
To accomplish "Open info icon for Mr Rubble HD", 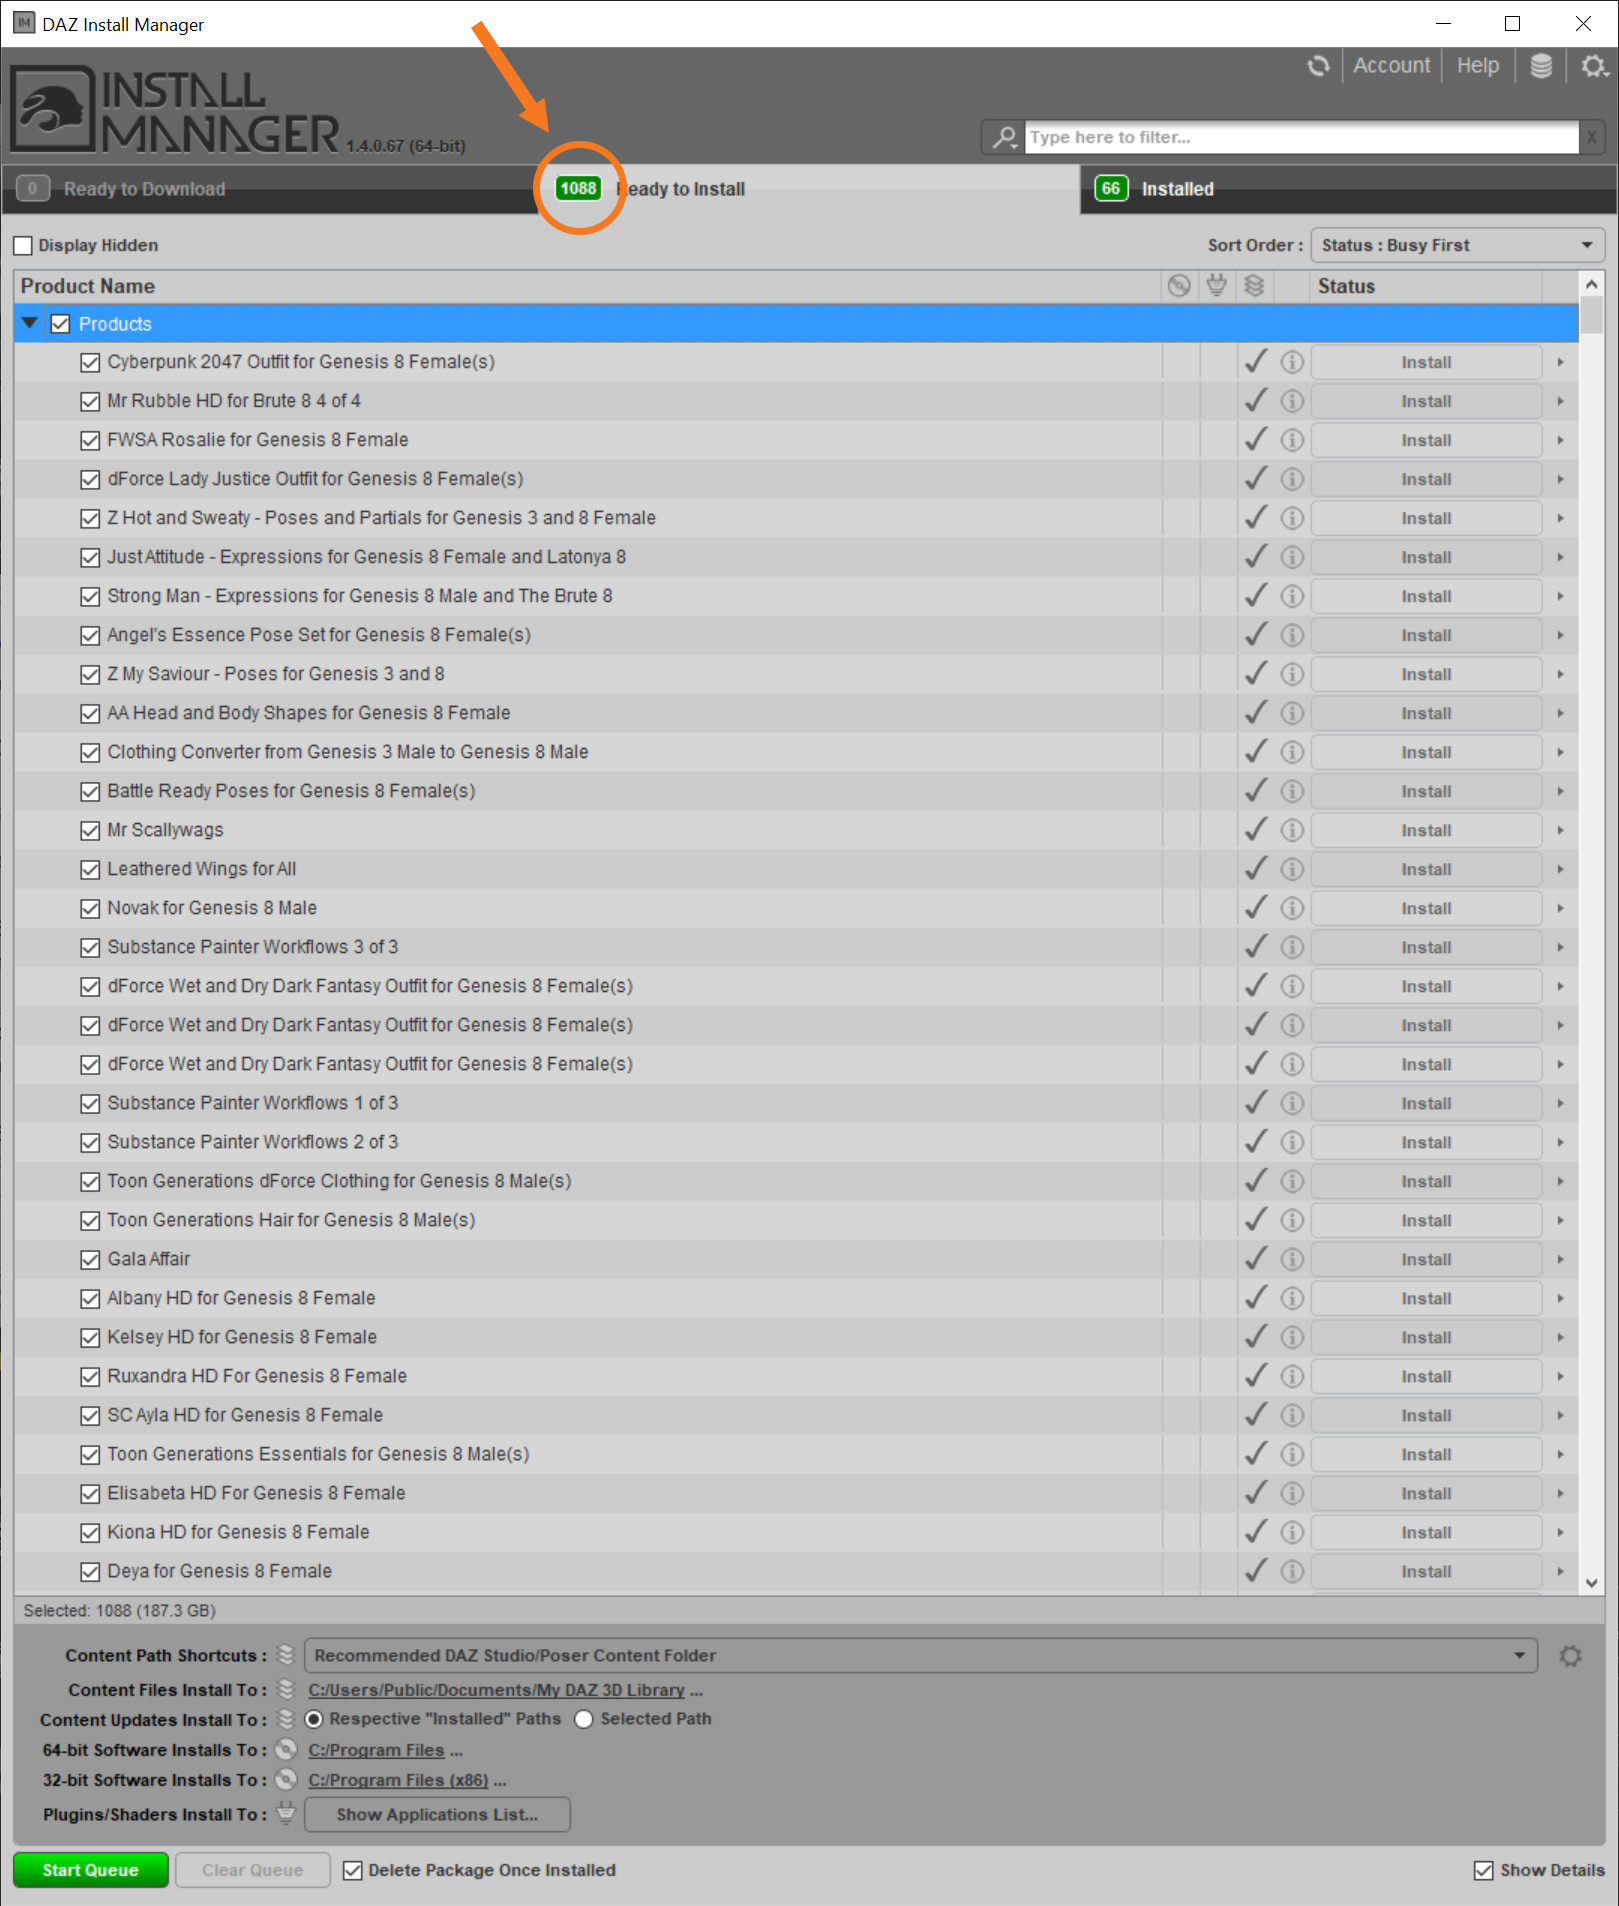I will click(x=1292, y=401).
